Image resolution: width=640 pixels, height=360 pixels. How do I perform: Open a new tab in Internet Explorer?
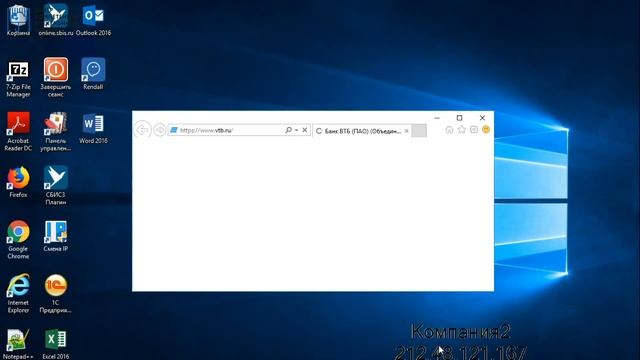pos(419,131)
